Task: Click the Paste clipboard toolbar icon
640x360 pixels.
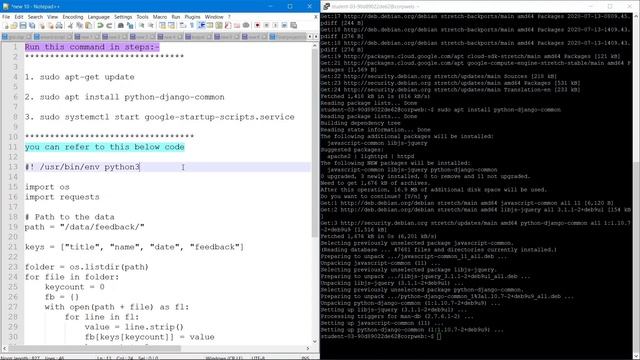Action: (88, 26)
